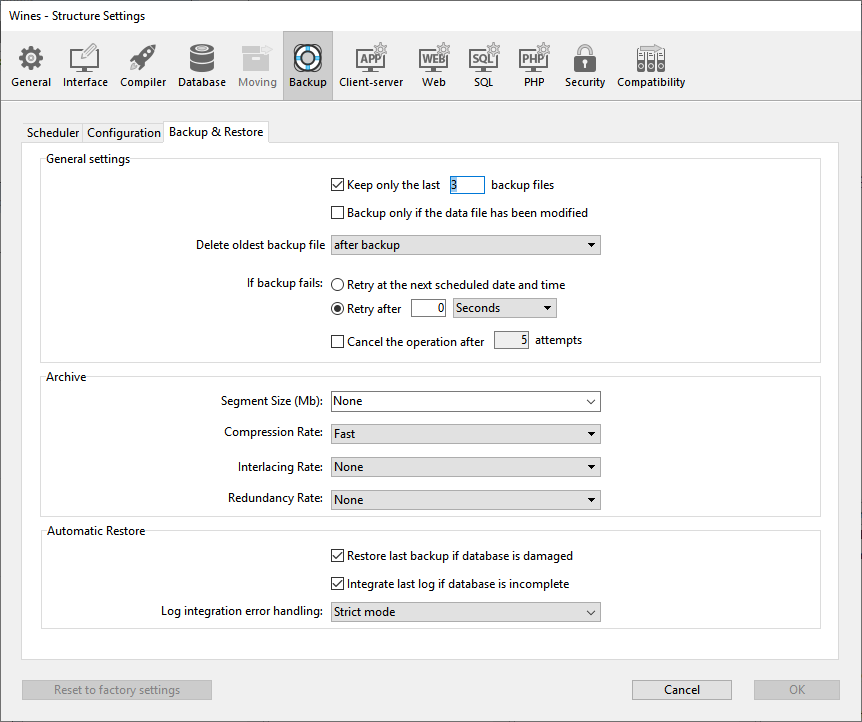The height and width of the screenshot is (722, 862).
Task: Expand Delete oldest backup file dropdown
Action: tap(465, 245)
